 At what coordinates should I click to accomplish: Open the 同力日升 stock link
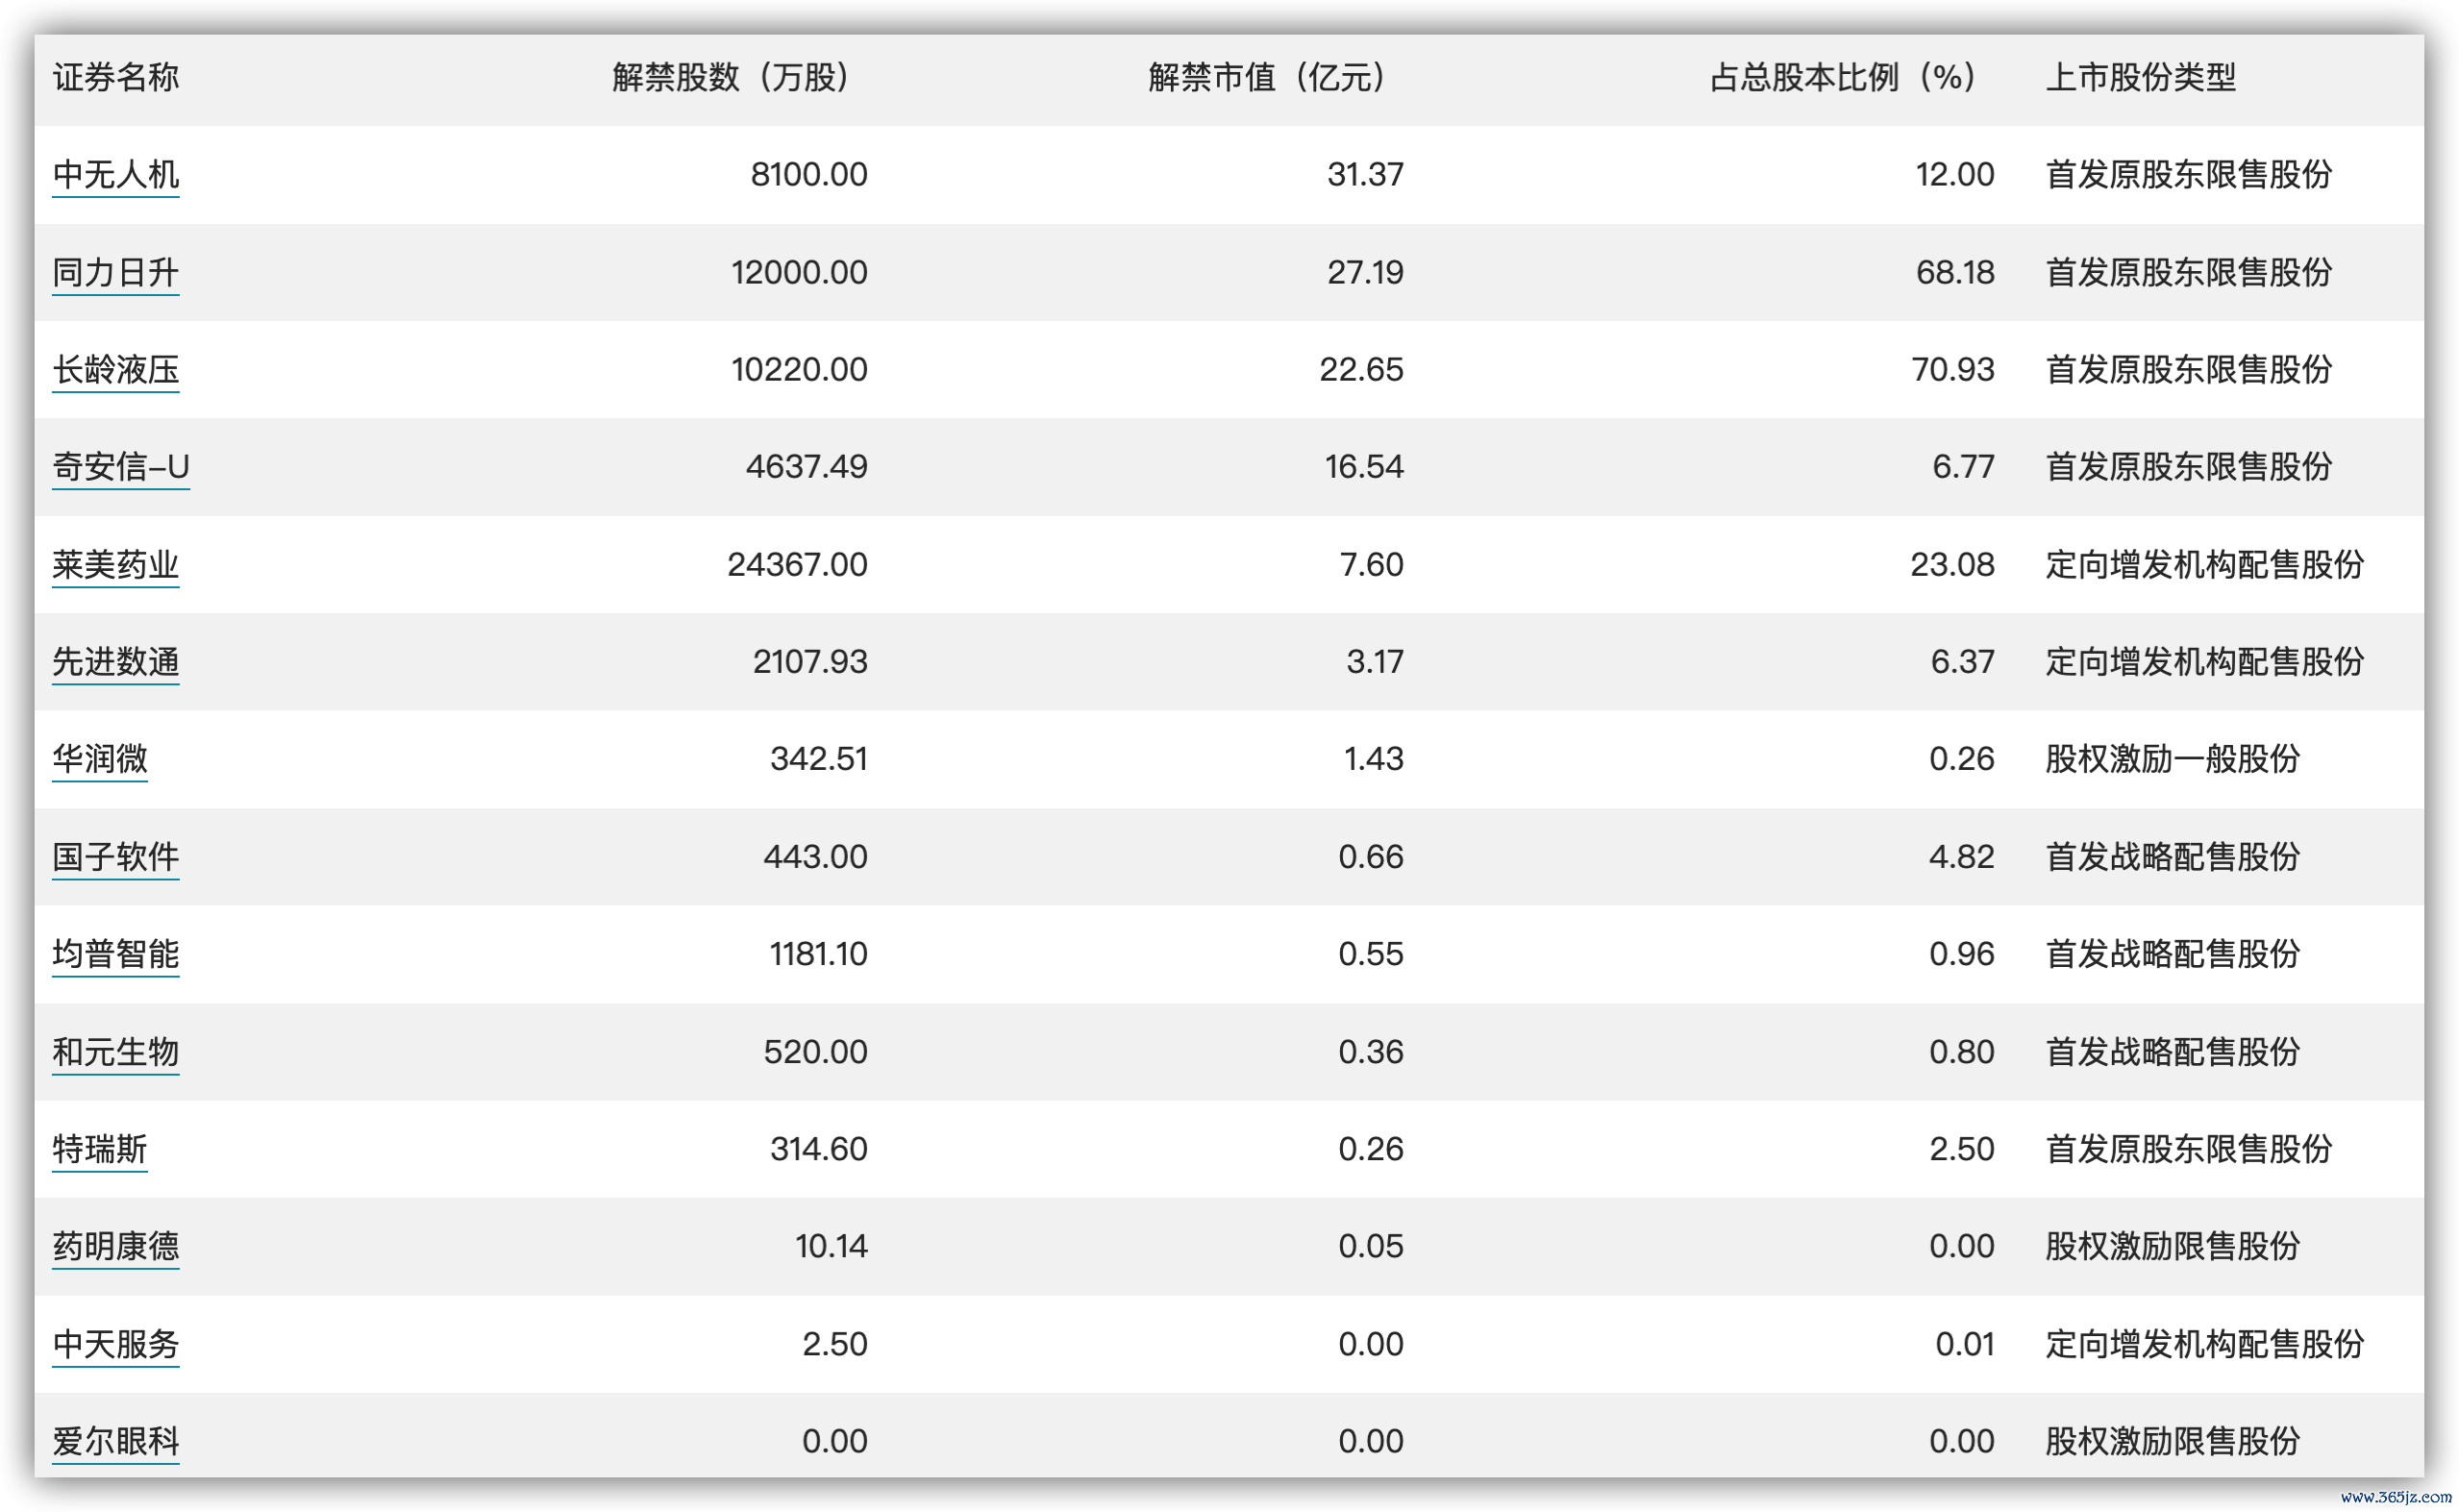pos(116,272)
